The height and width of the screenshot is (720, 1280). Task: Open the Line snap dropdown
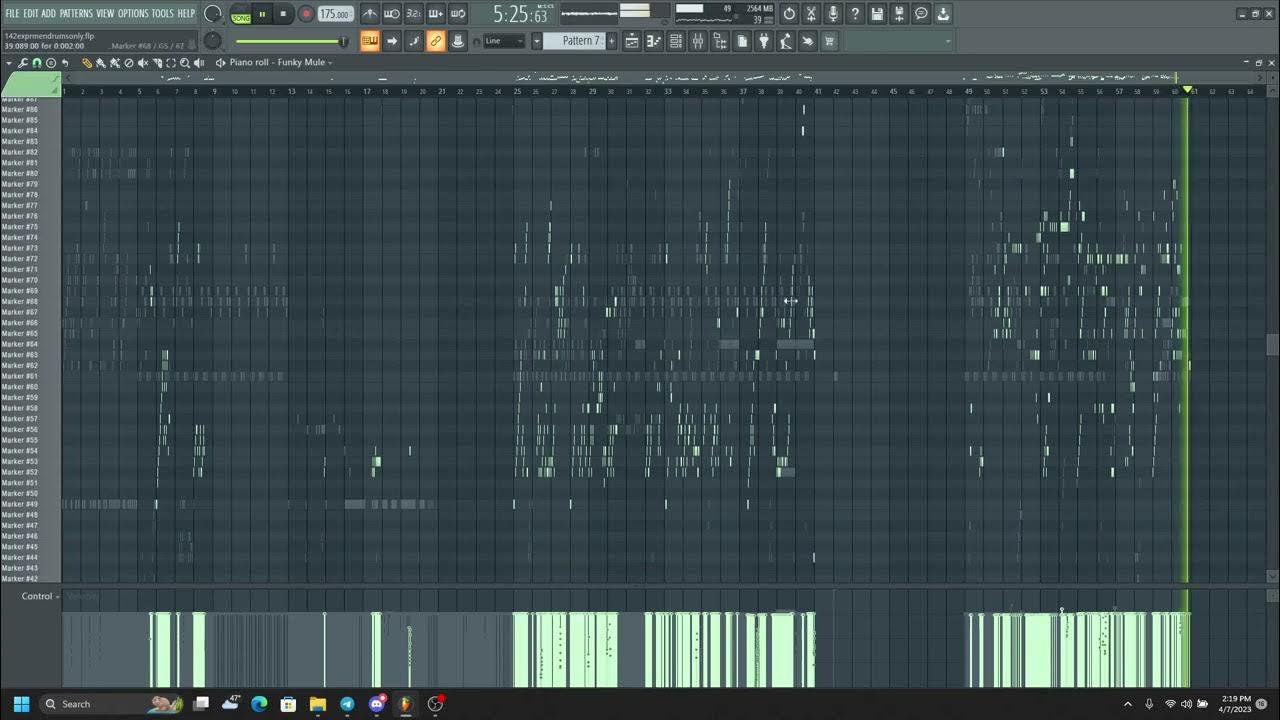(x=504, y=41)
